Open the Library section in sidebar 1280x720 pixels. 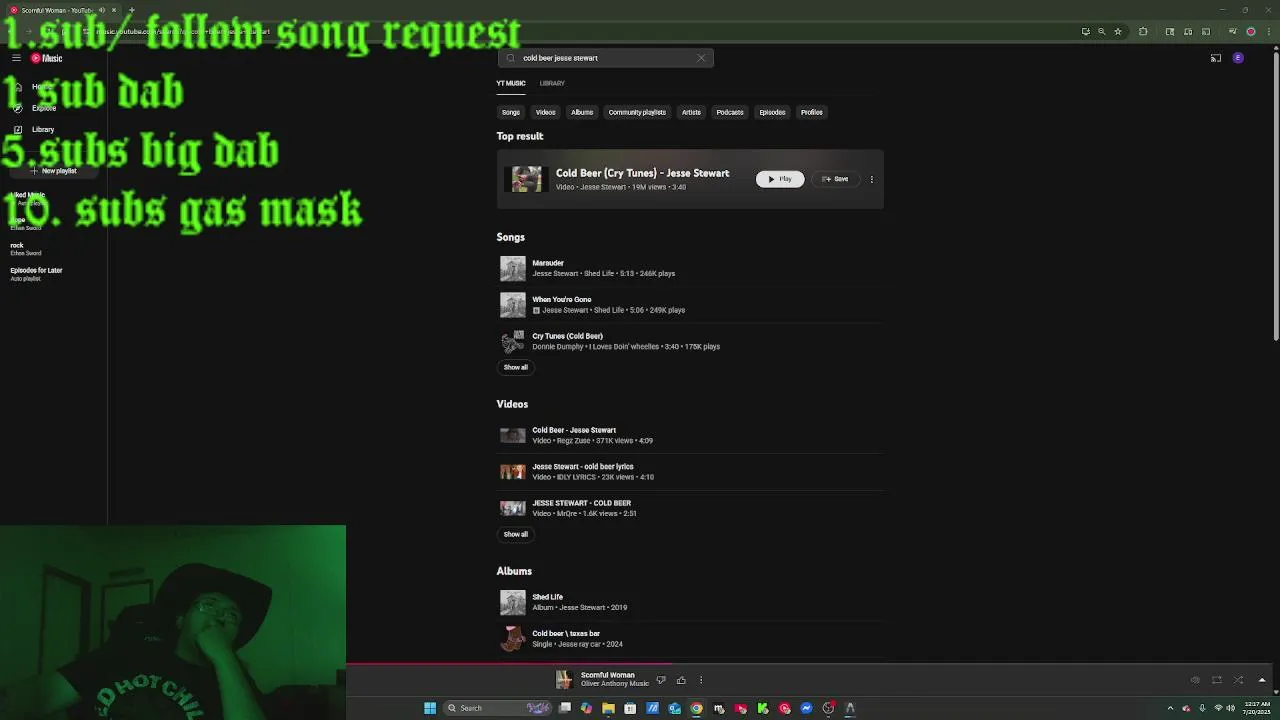pyautogui.click(x=42, y=129)
